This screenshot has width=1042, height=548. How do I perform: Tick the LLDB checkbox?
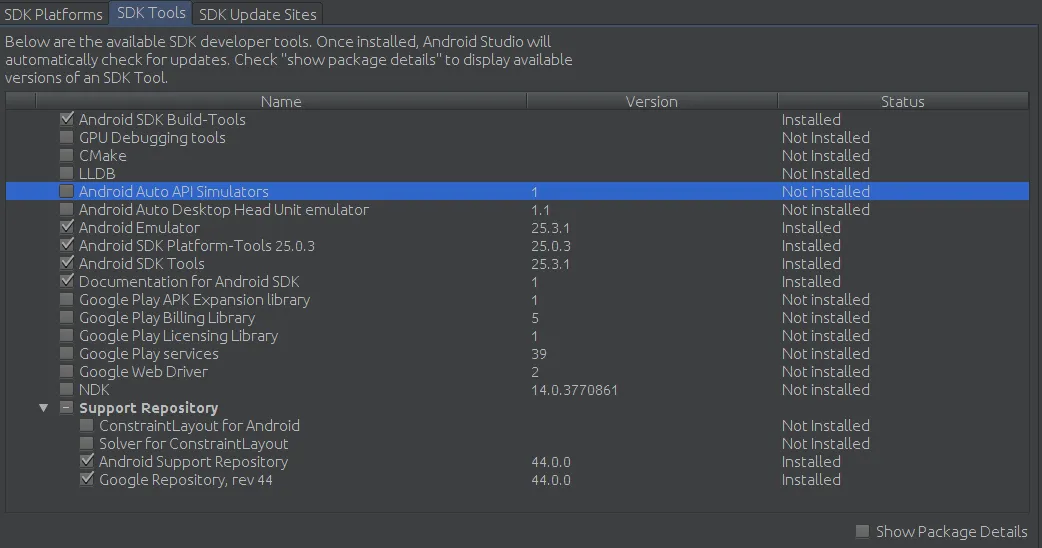(x=67, y=174)
